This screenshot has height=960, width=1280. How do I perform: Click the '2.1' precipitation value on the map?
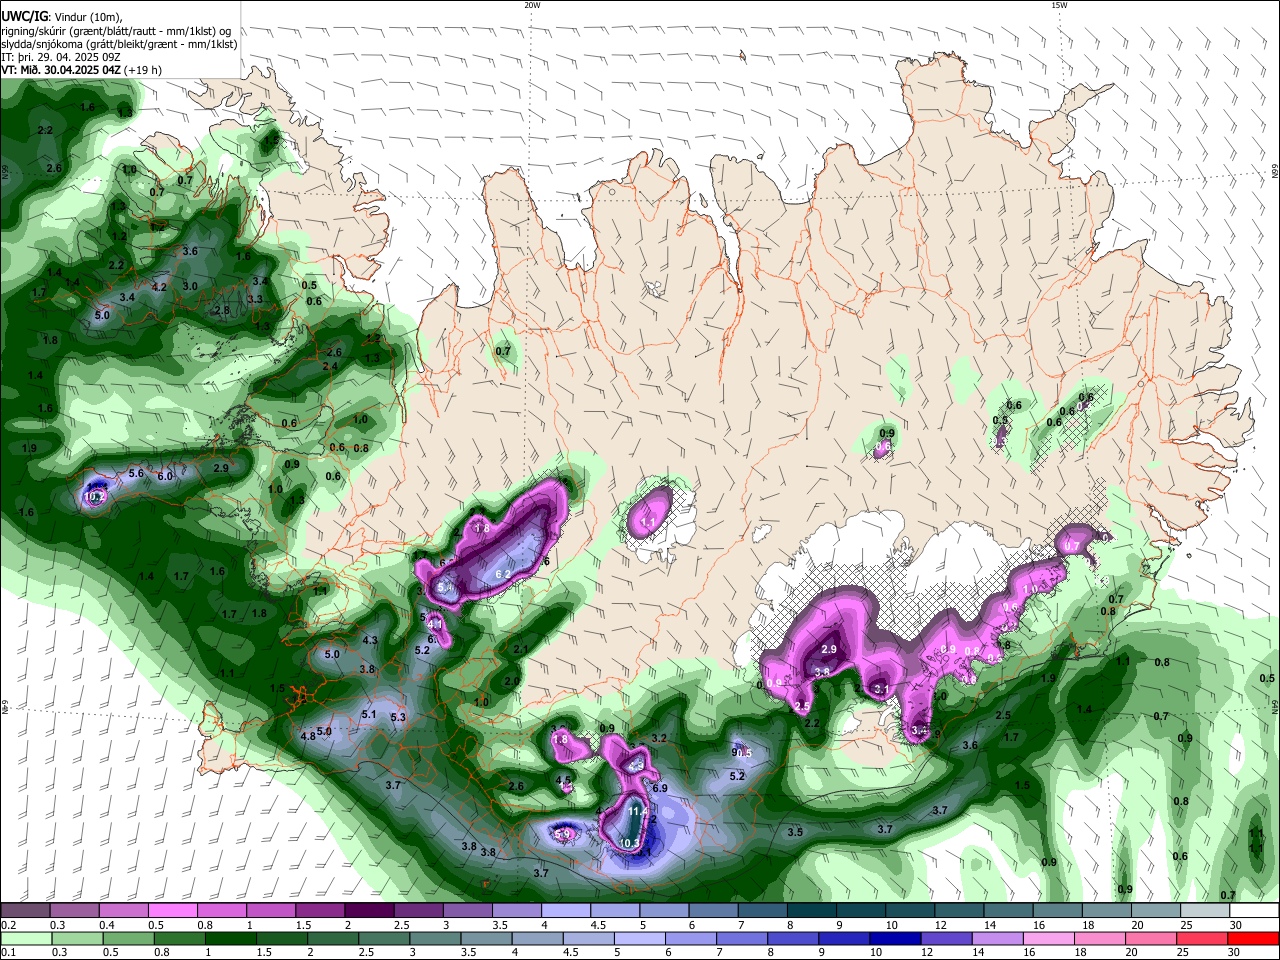pyautogui.click(x=520, y=650)
